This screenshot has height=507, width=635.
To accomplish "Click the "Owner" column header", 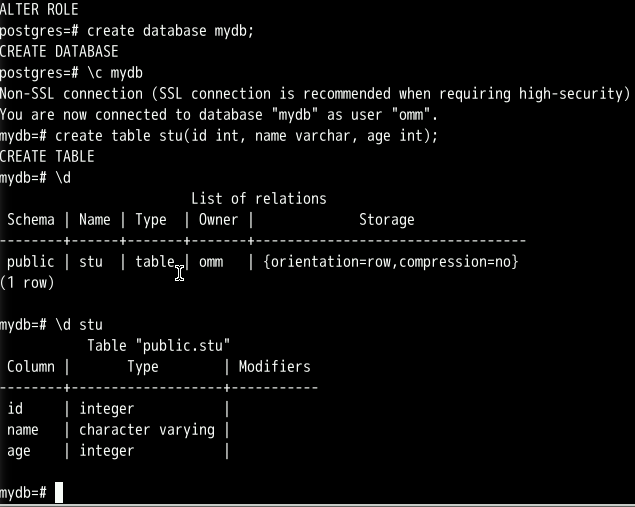I will (x=218, y=219).
